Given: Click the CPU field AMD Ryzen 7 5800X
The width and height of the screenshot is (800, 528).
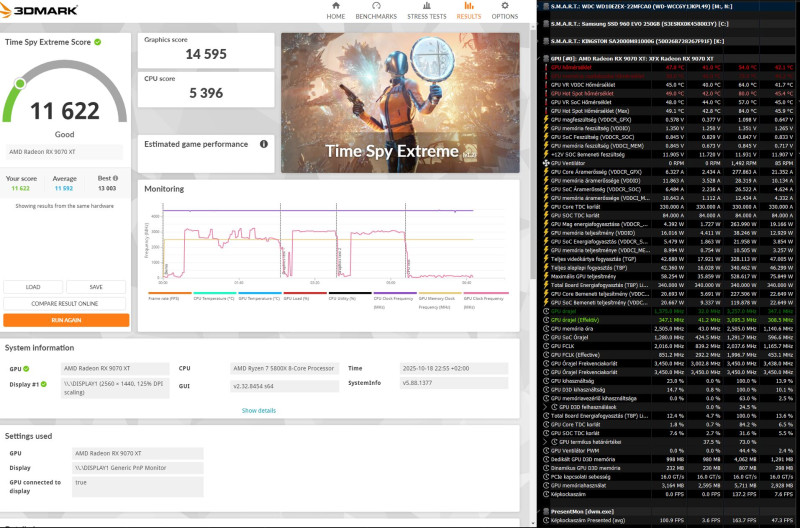Looking at the screenshot, I should 284,368.
